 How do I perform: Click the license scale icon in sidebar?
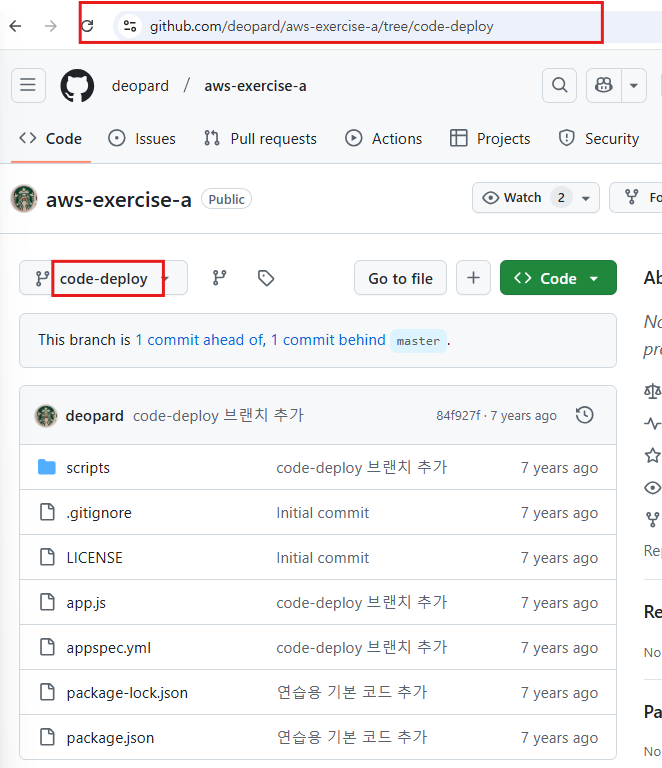click(653, 391)
